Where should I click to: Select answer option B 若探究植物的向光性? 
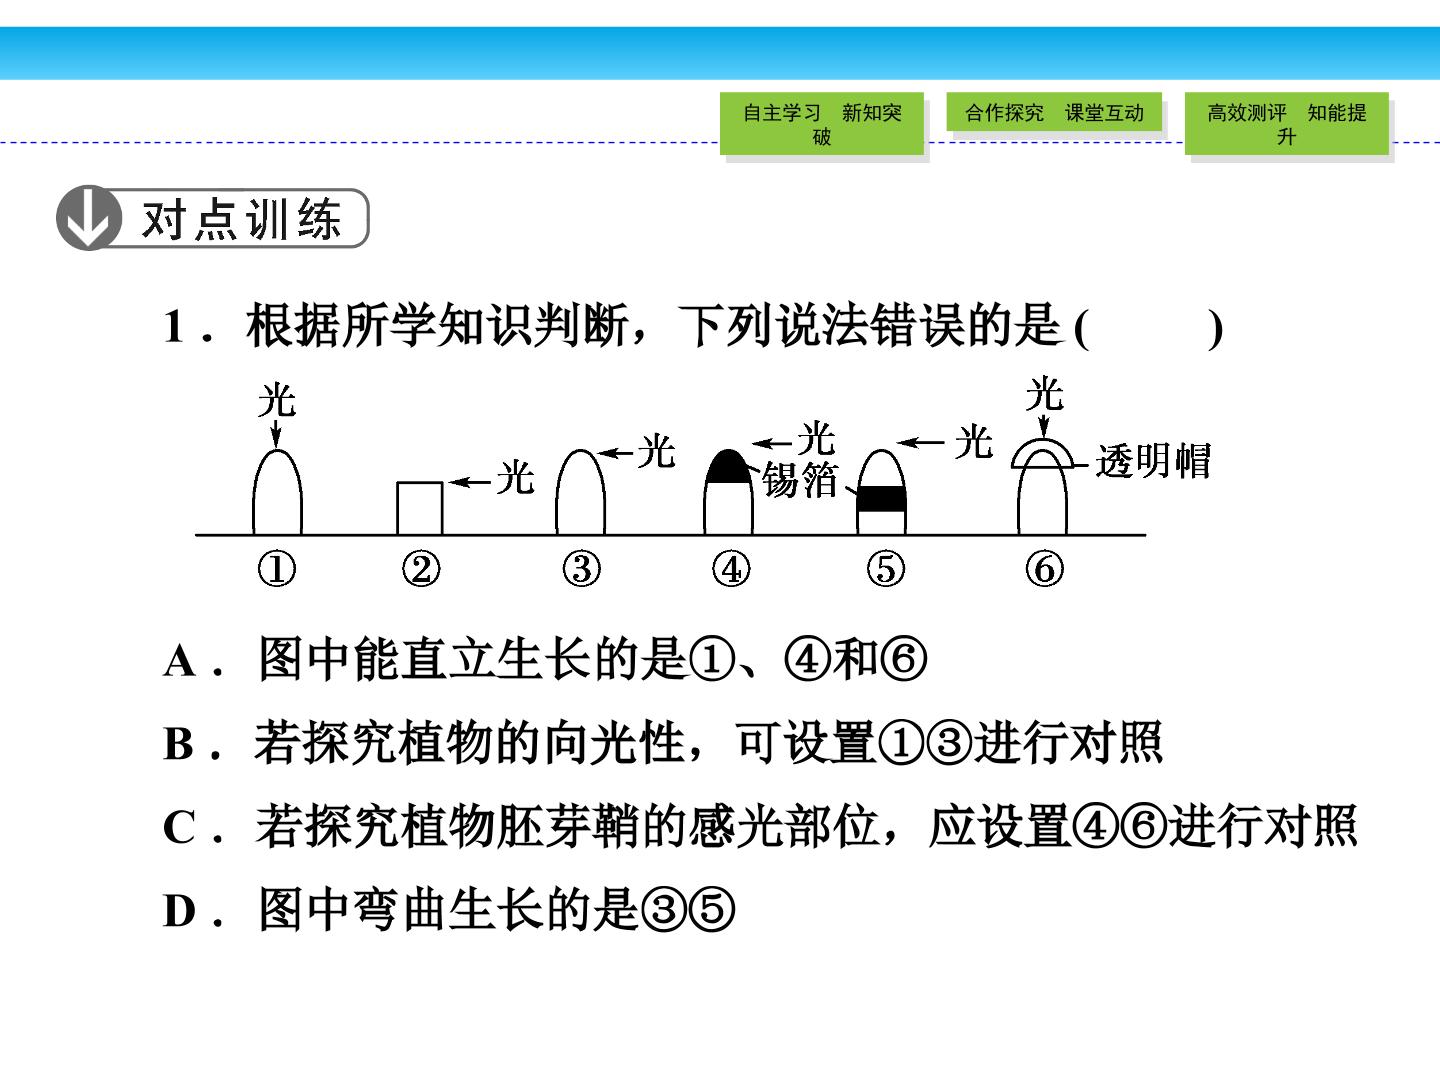coord(663,743)
